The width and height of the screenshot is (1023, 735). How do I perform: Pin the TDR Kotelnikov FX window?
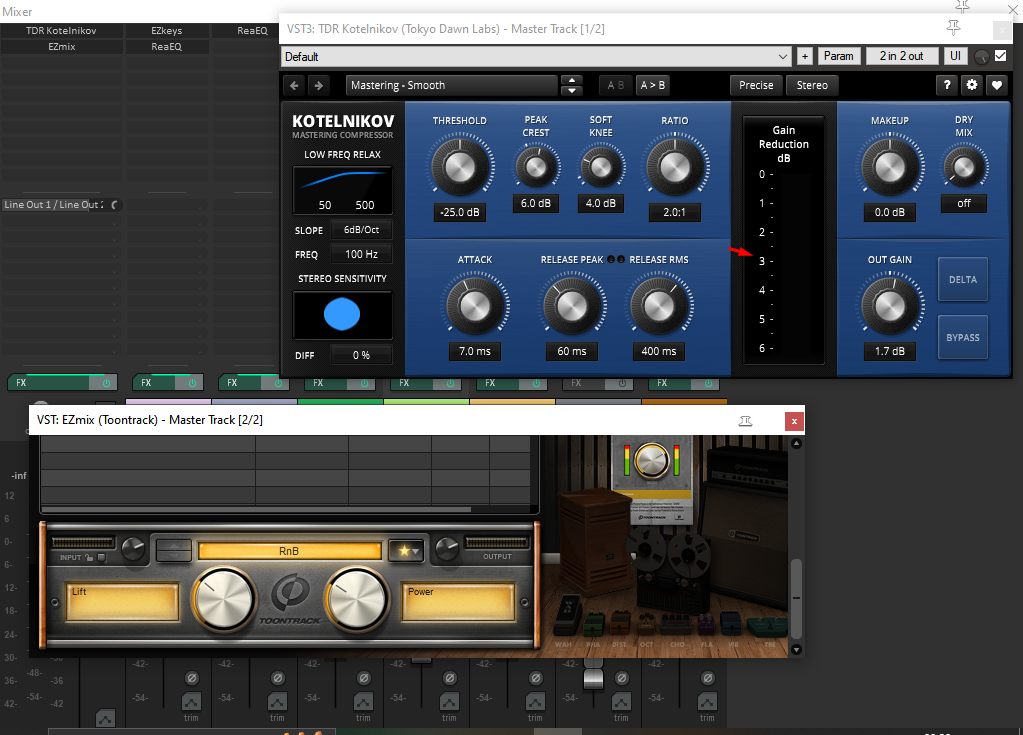point(953,27)
